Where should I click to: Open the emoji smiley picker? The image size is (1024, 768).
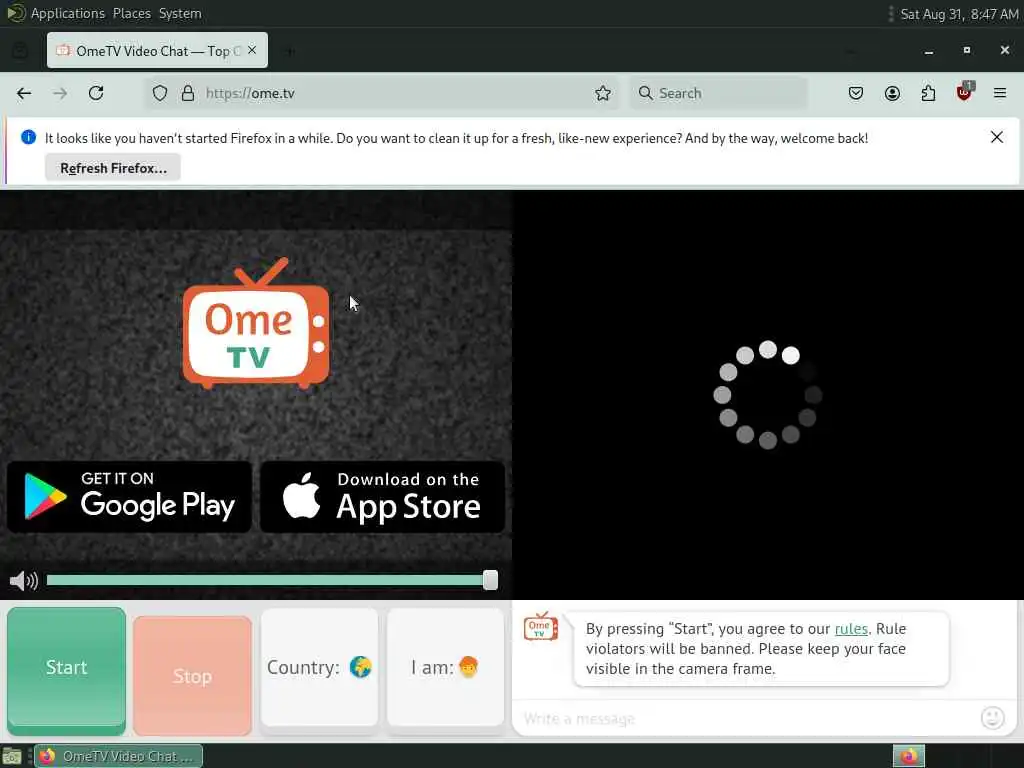coord(993,718)
